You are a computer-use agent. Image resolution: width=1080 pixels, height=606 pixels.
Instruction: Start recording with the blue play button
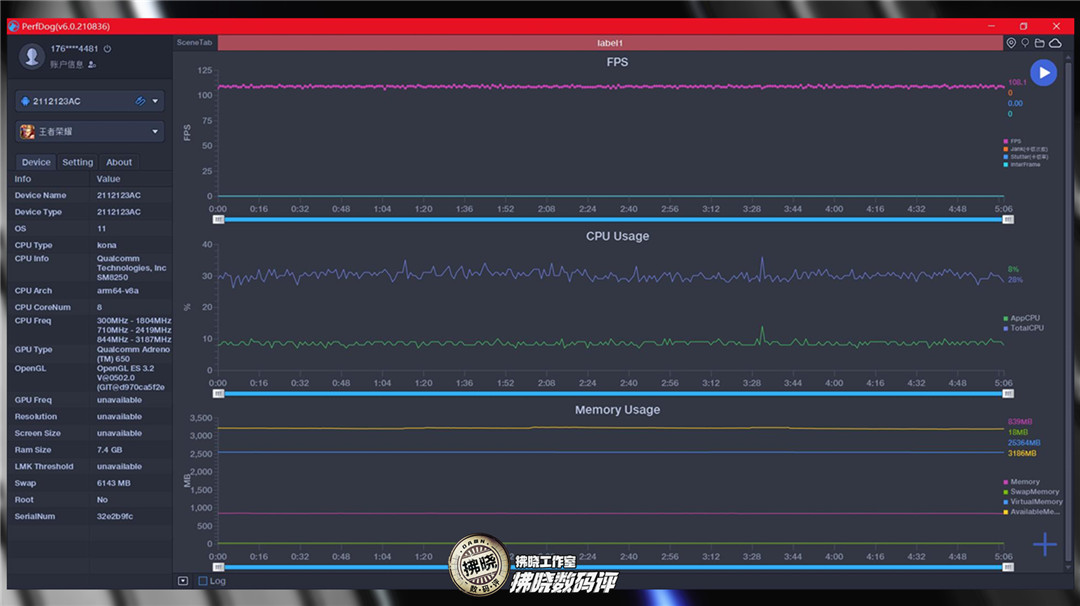[x=1043, y=72]
